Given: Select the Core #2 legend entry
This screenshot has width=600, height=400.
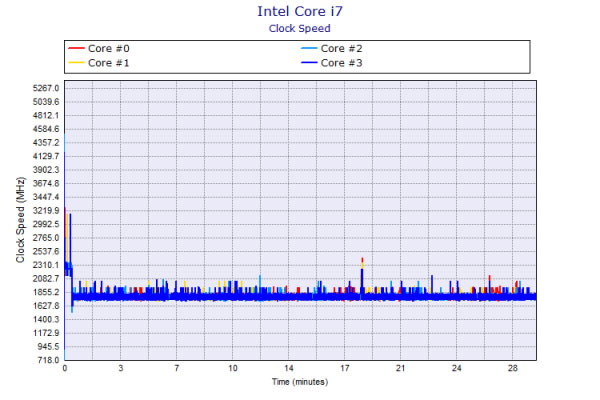Looking at the screenshot, I should [331, 49].
